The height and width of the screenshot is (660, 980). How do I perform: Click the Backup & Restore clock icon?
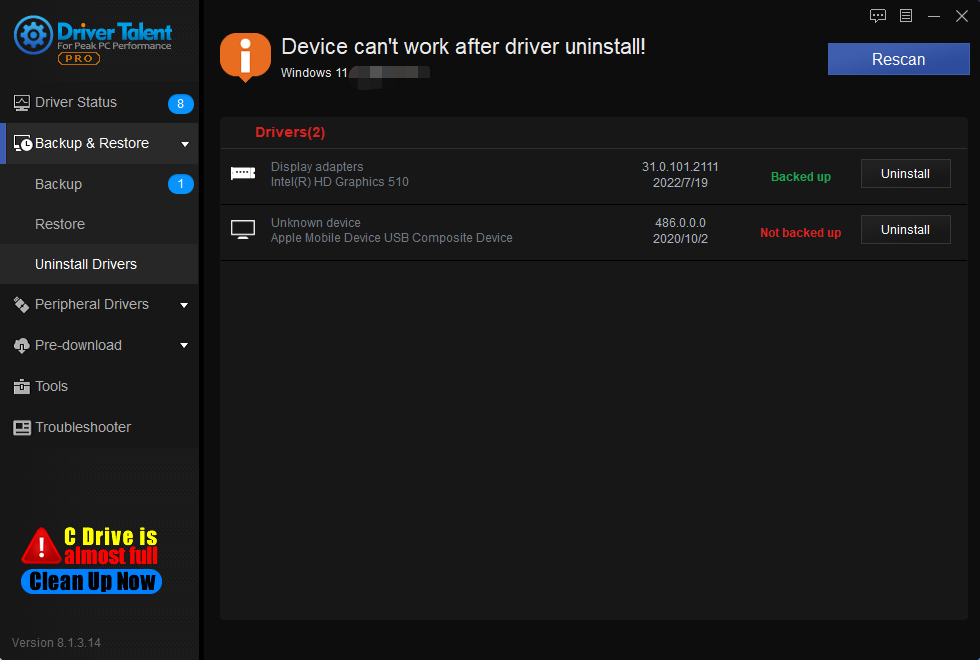[x=22, y=144]
